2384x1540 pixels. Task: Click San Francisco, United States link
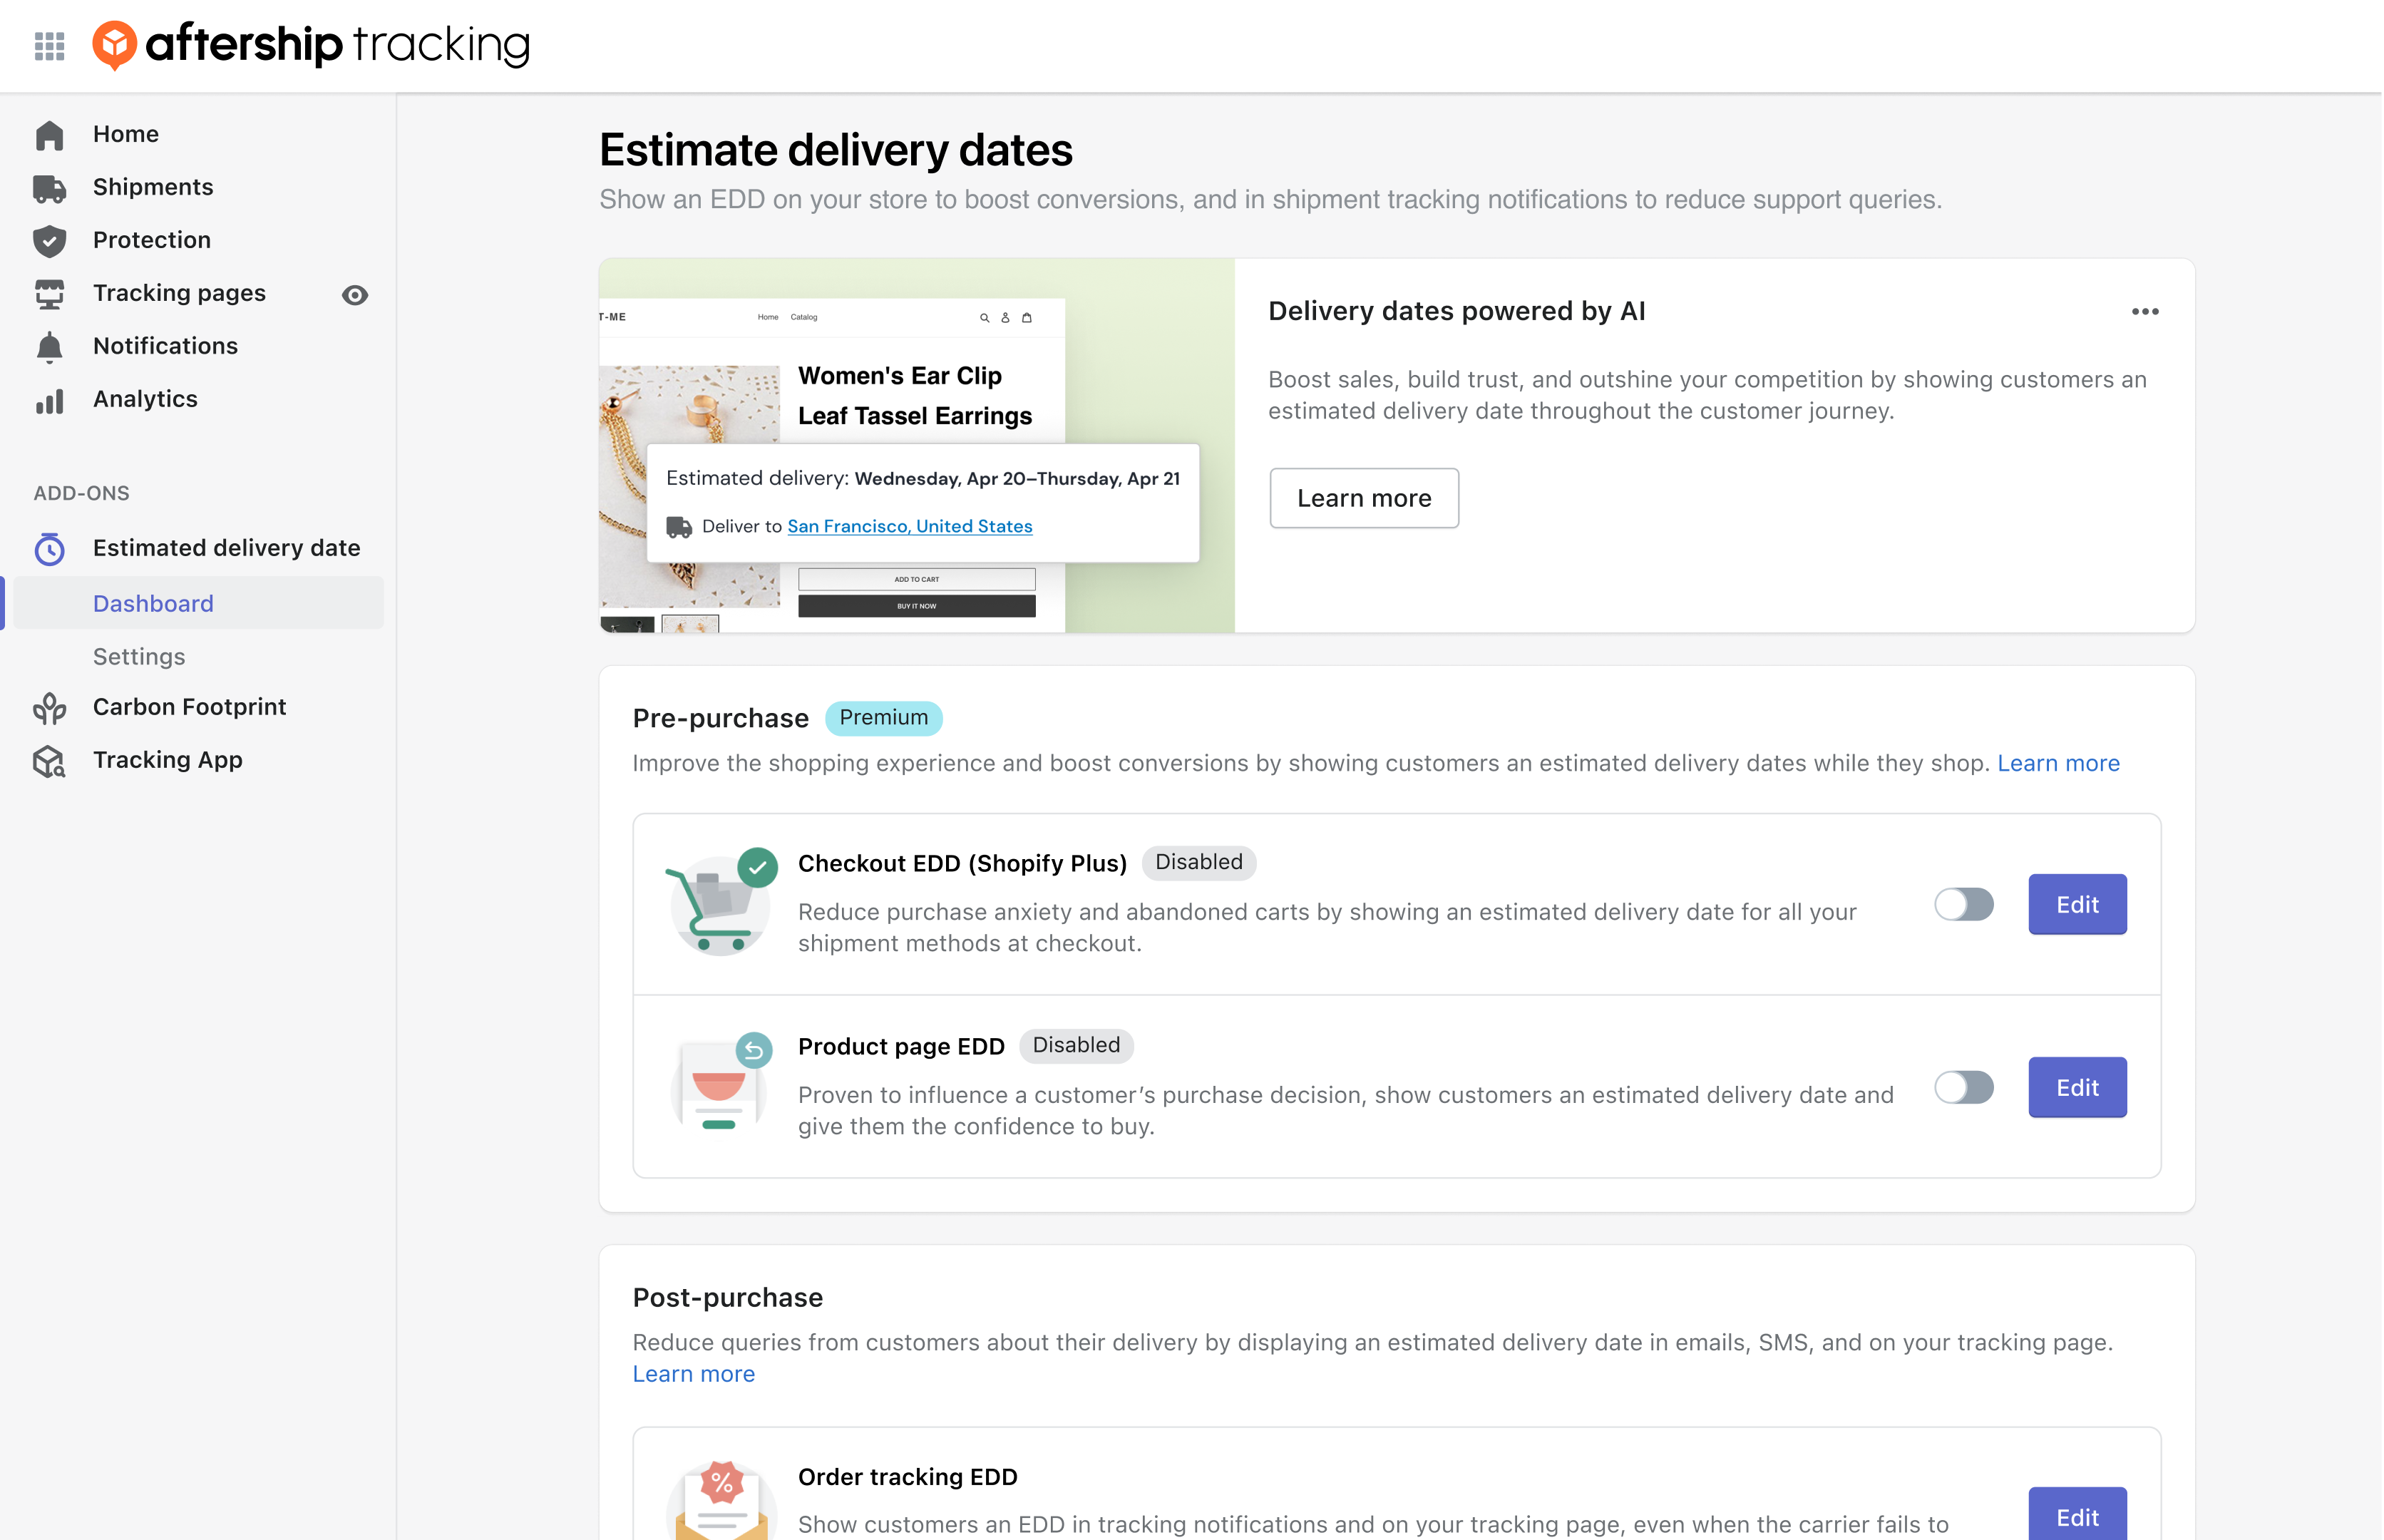pos(909,526)
